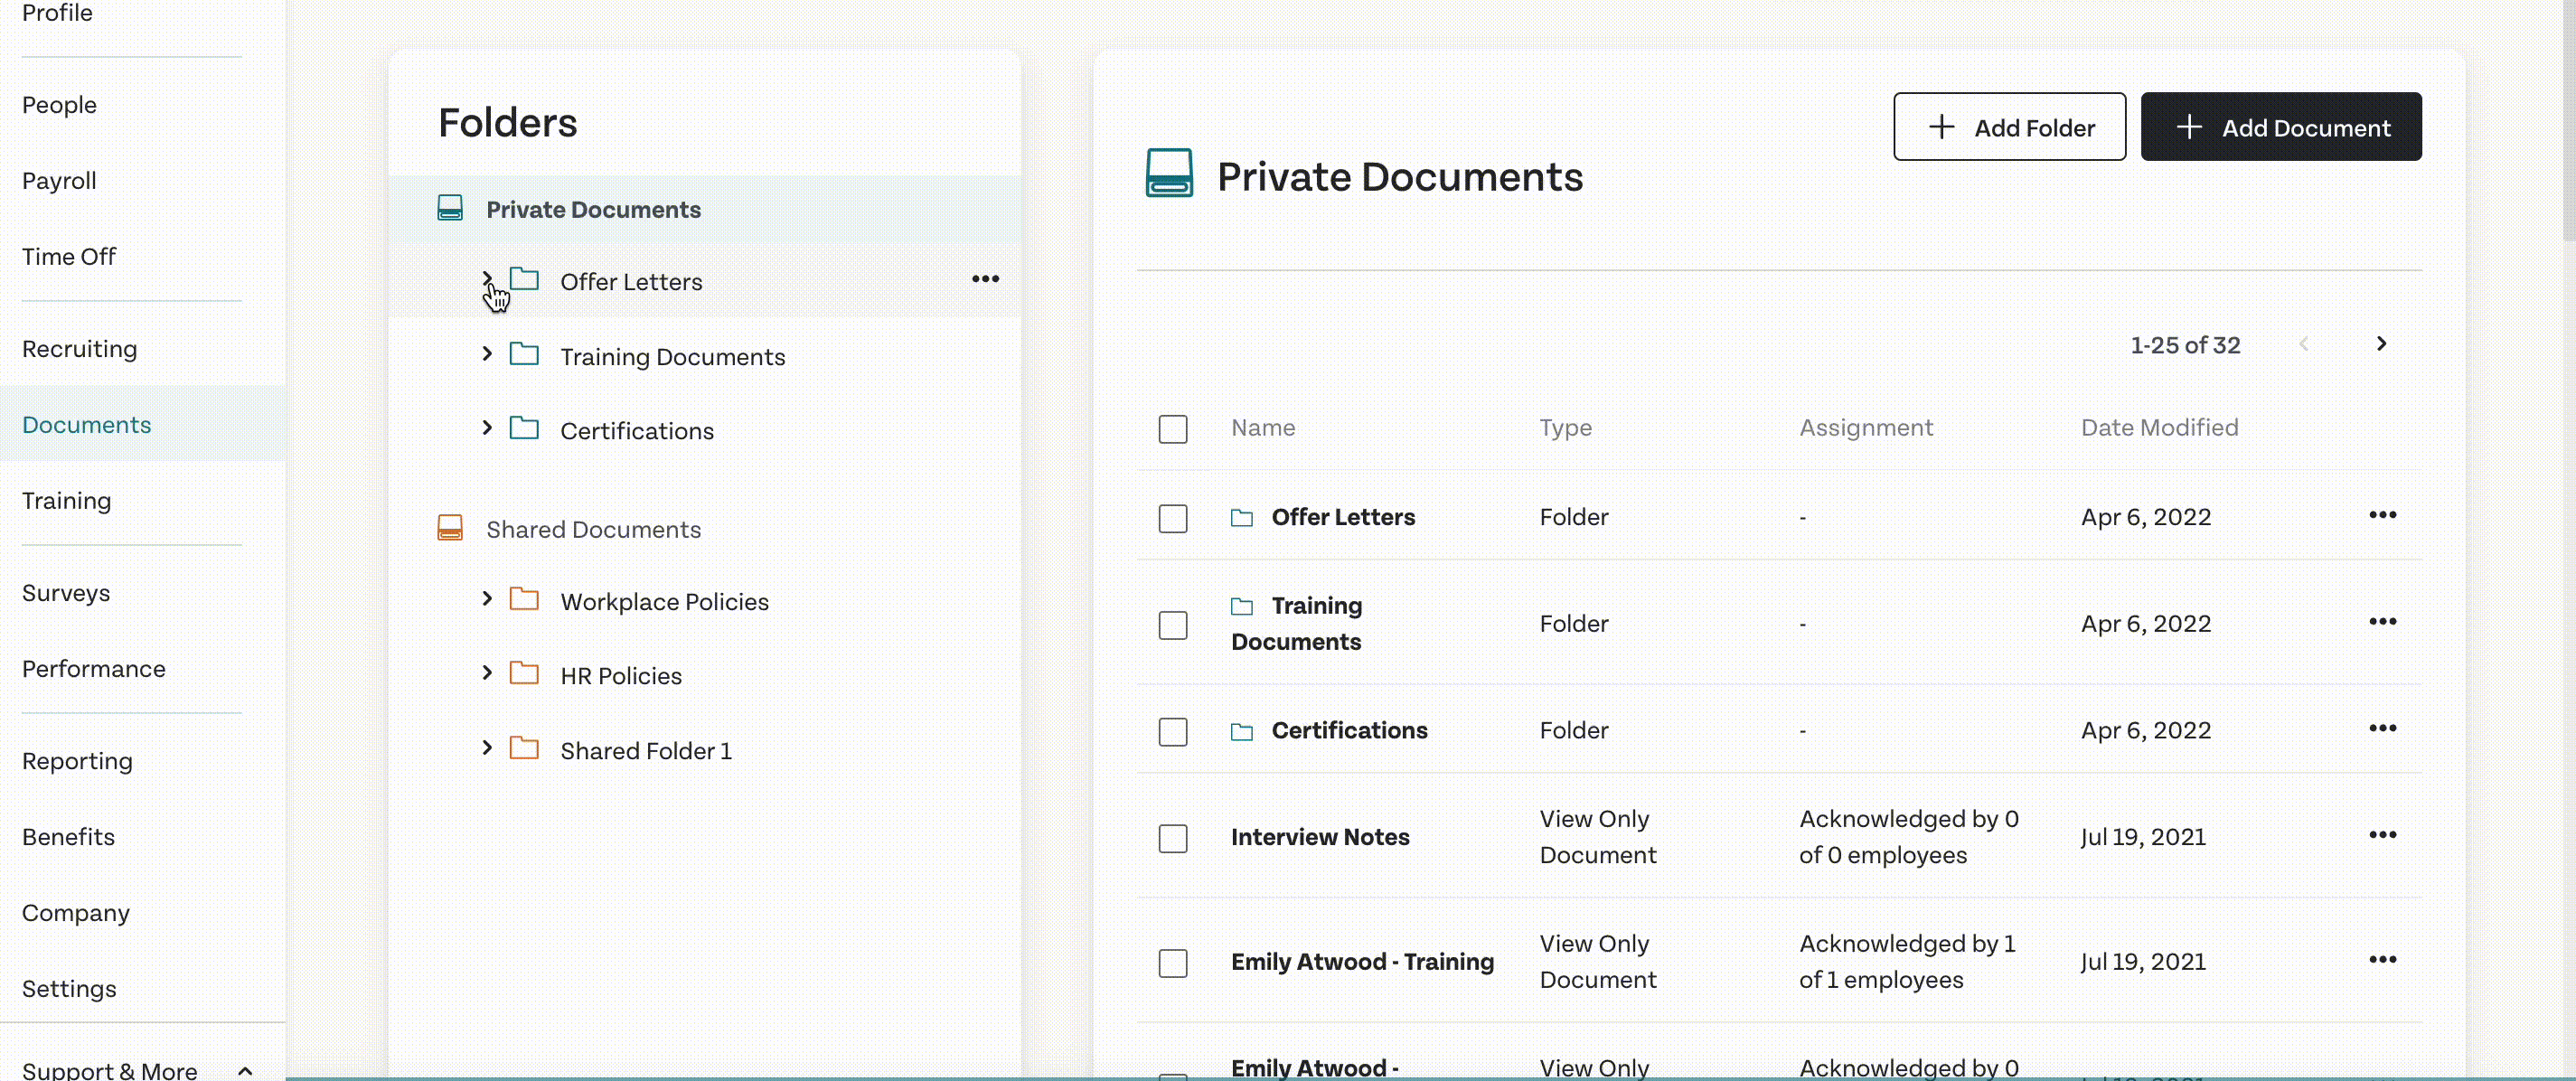Open Settings in the sidebar
Screen dimensions: 2576x1081
[x=69, y=989]
